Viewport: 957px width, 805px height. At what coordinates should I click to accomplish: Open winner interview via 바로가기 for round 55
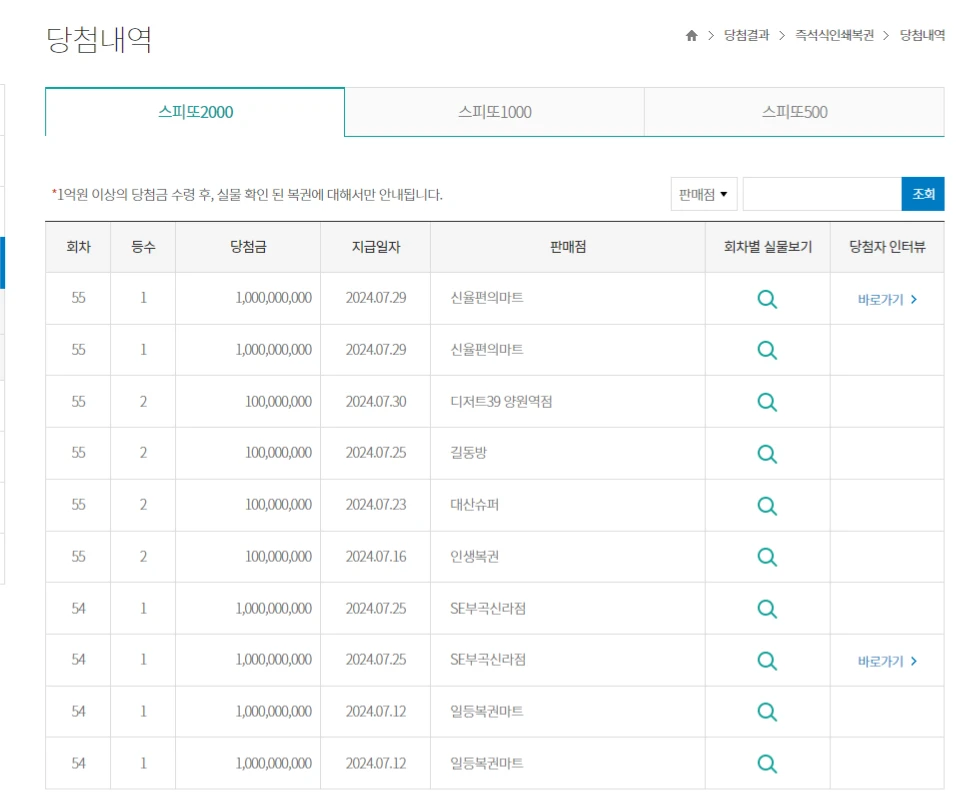pyautogui.click(x=886, y=299)
